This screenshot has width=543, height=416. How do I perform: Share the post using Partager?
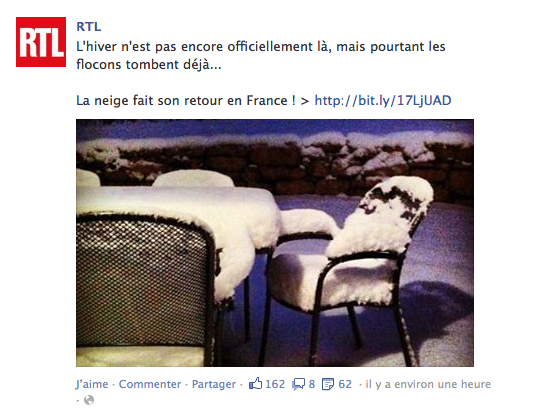point(214,384)
